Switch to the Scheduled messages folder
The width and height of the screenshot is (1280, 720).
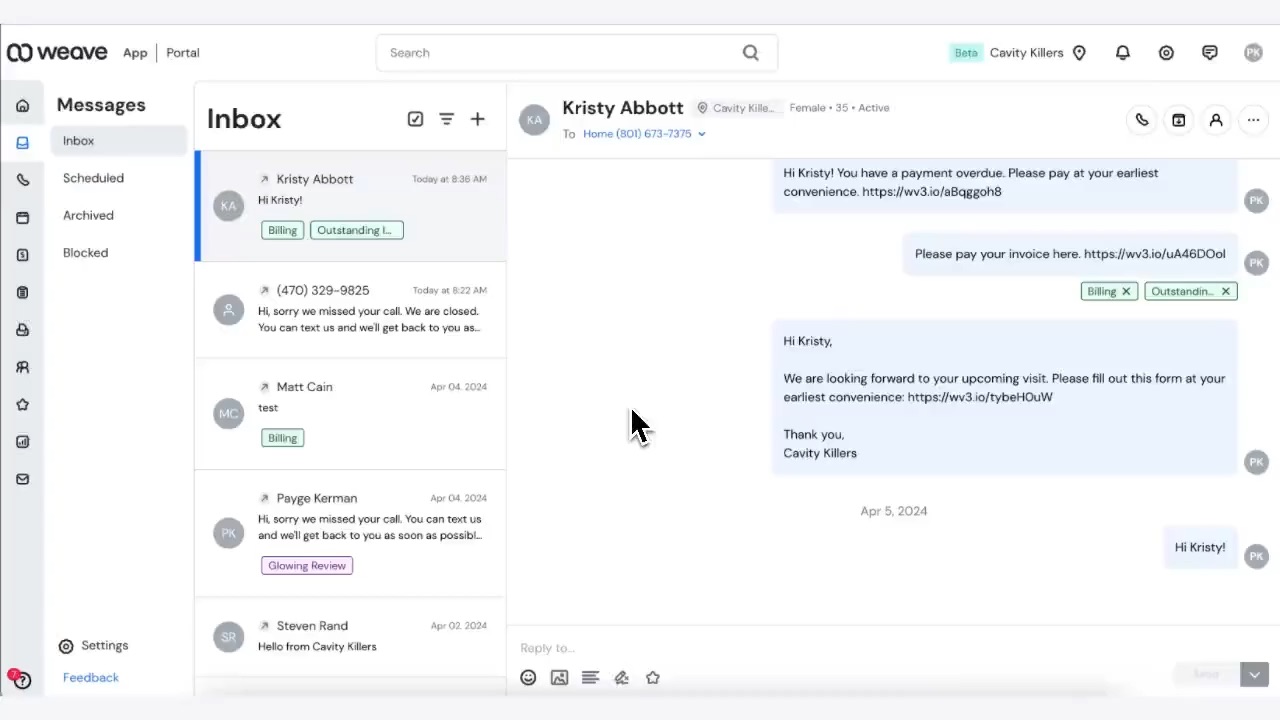coord(93,178)
